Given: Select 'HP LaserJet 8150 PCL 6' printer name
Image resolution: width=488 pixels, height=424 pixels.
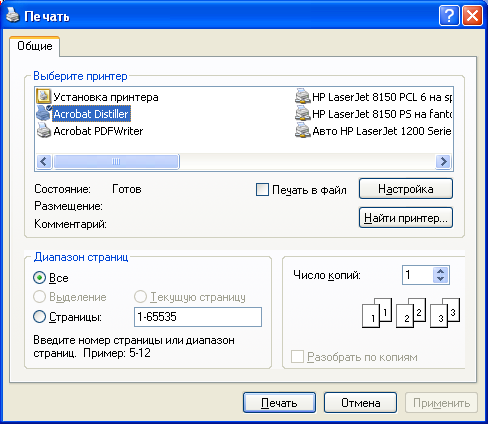Looking at the screenshot, I should click(x=382, y=97).
